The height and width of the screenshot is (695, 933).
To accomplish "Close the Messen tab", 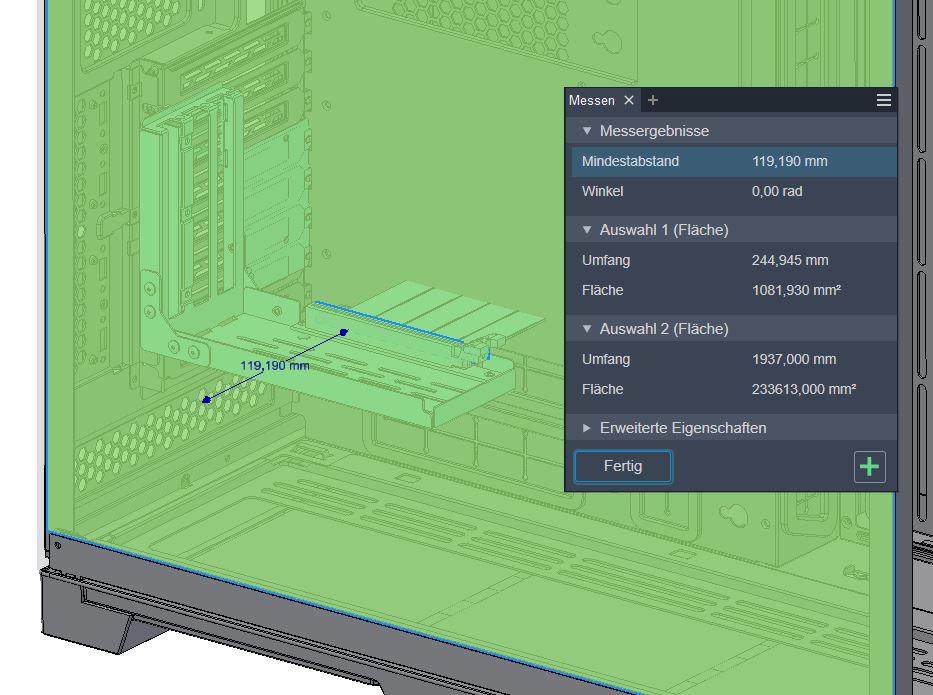I will click(x=629, y=100).
